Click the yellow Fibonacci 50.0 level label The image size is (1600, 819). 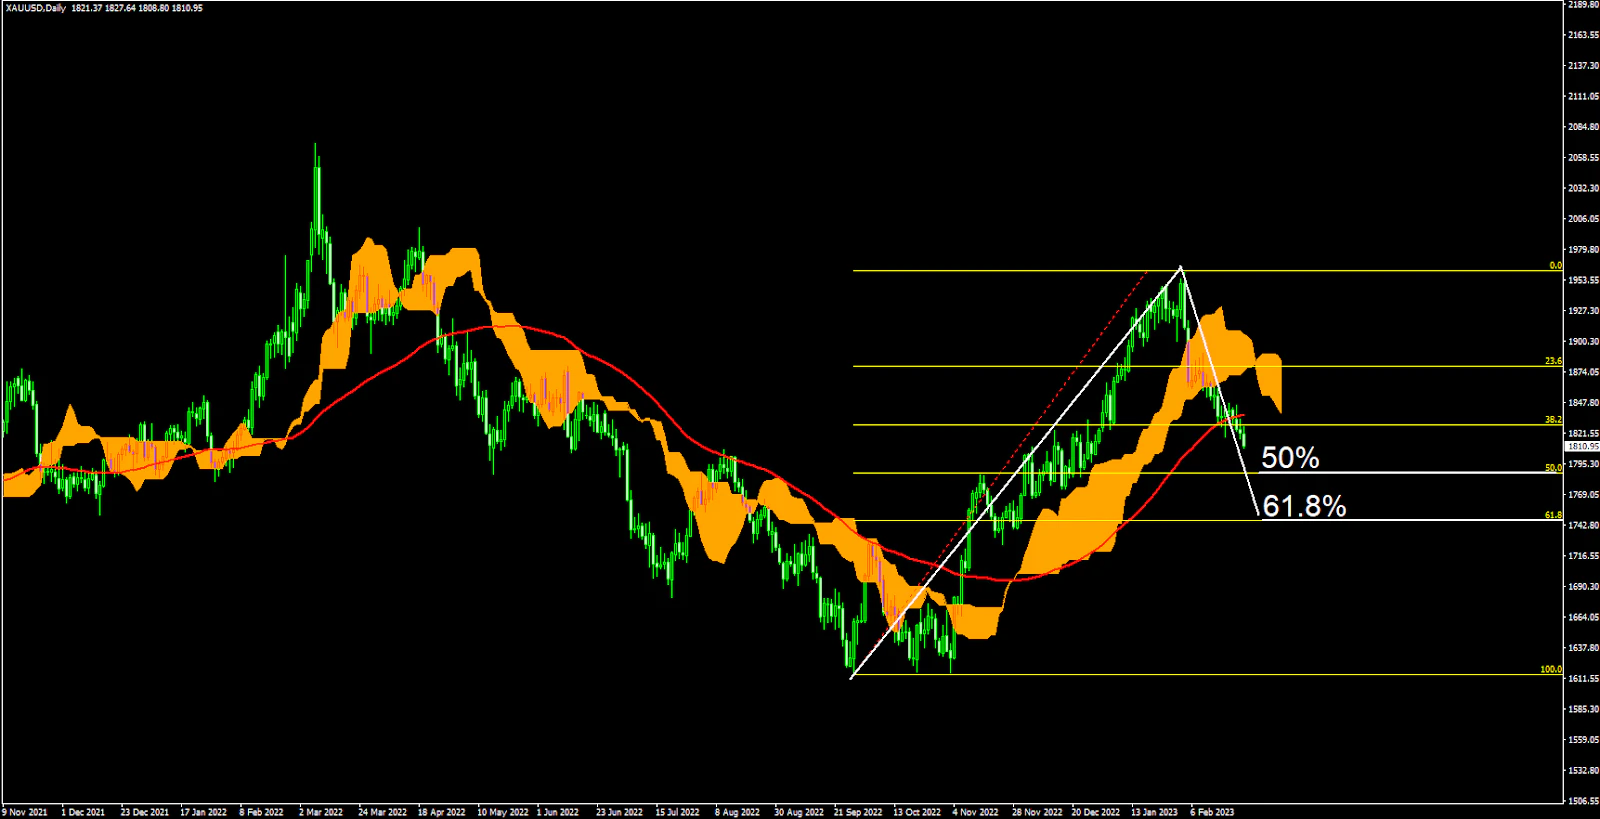pos(1553,468)
